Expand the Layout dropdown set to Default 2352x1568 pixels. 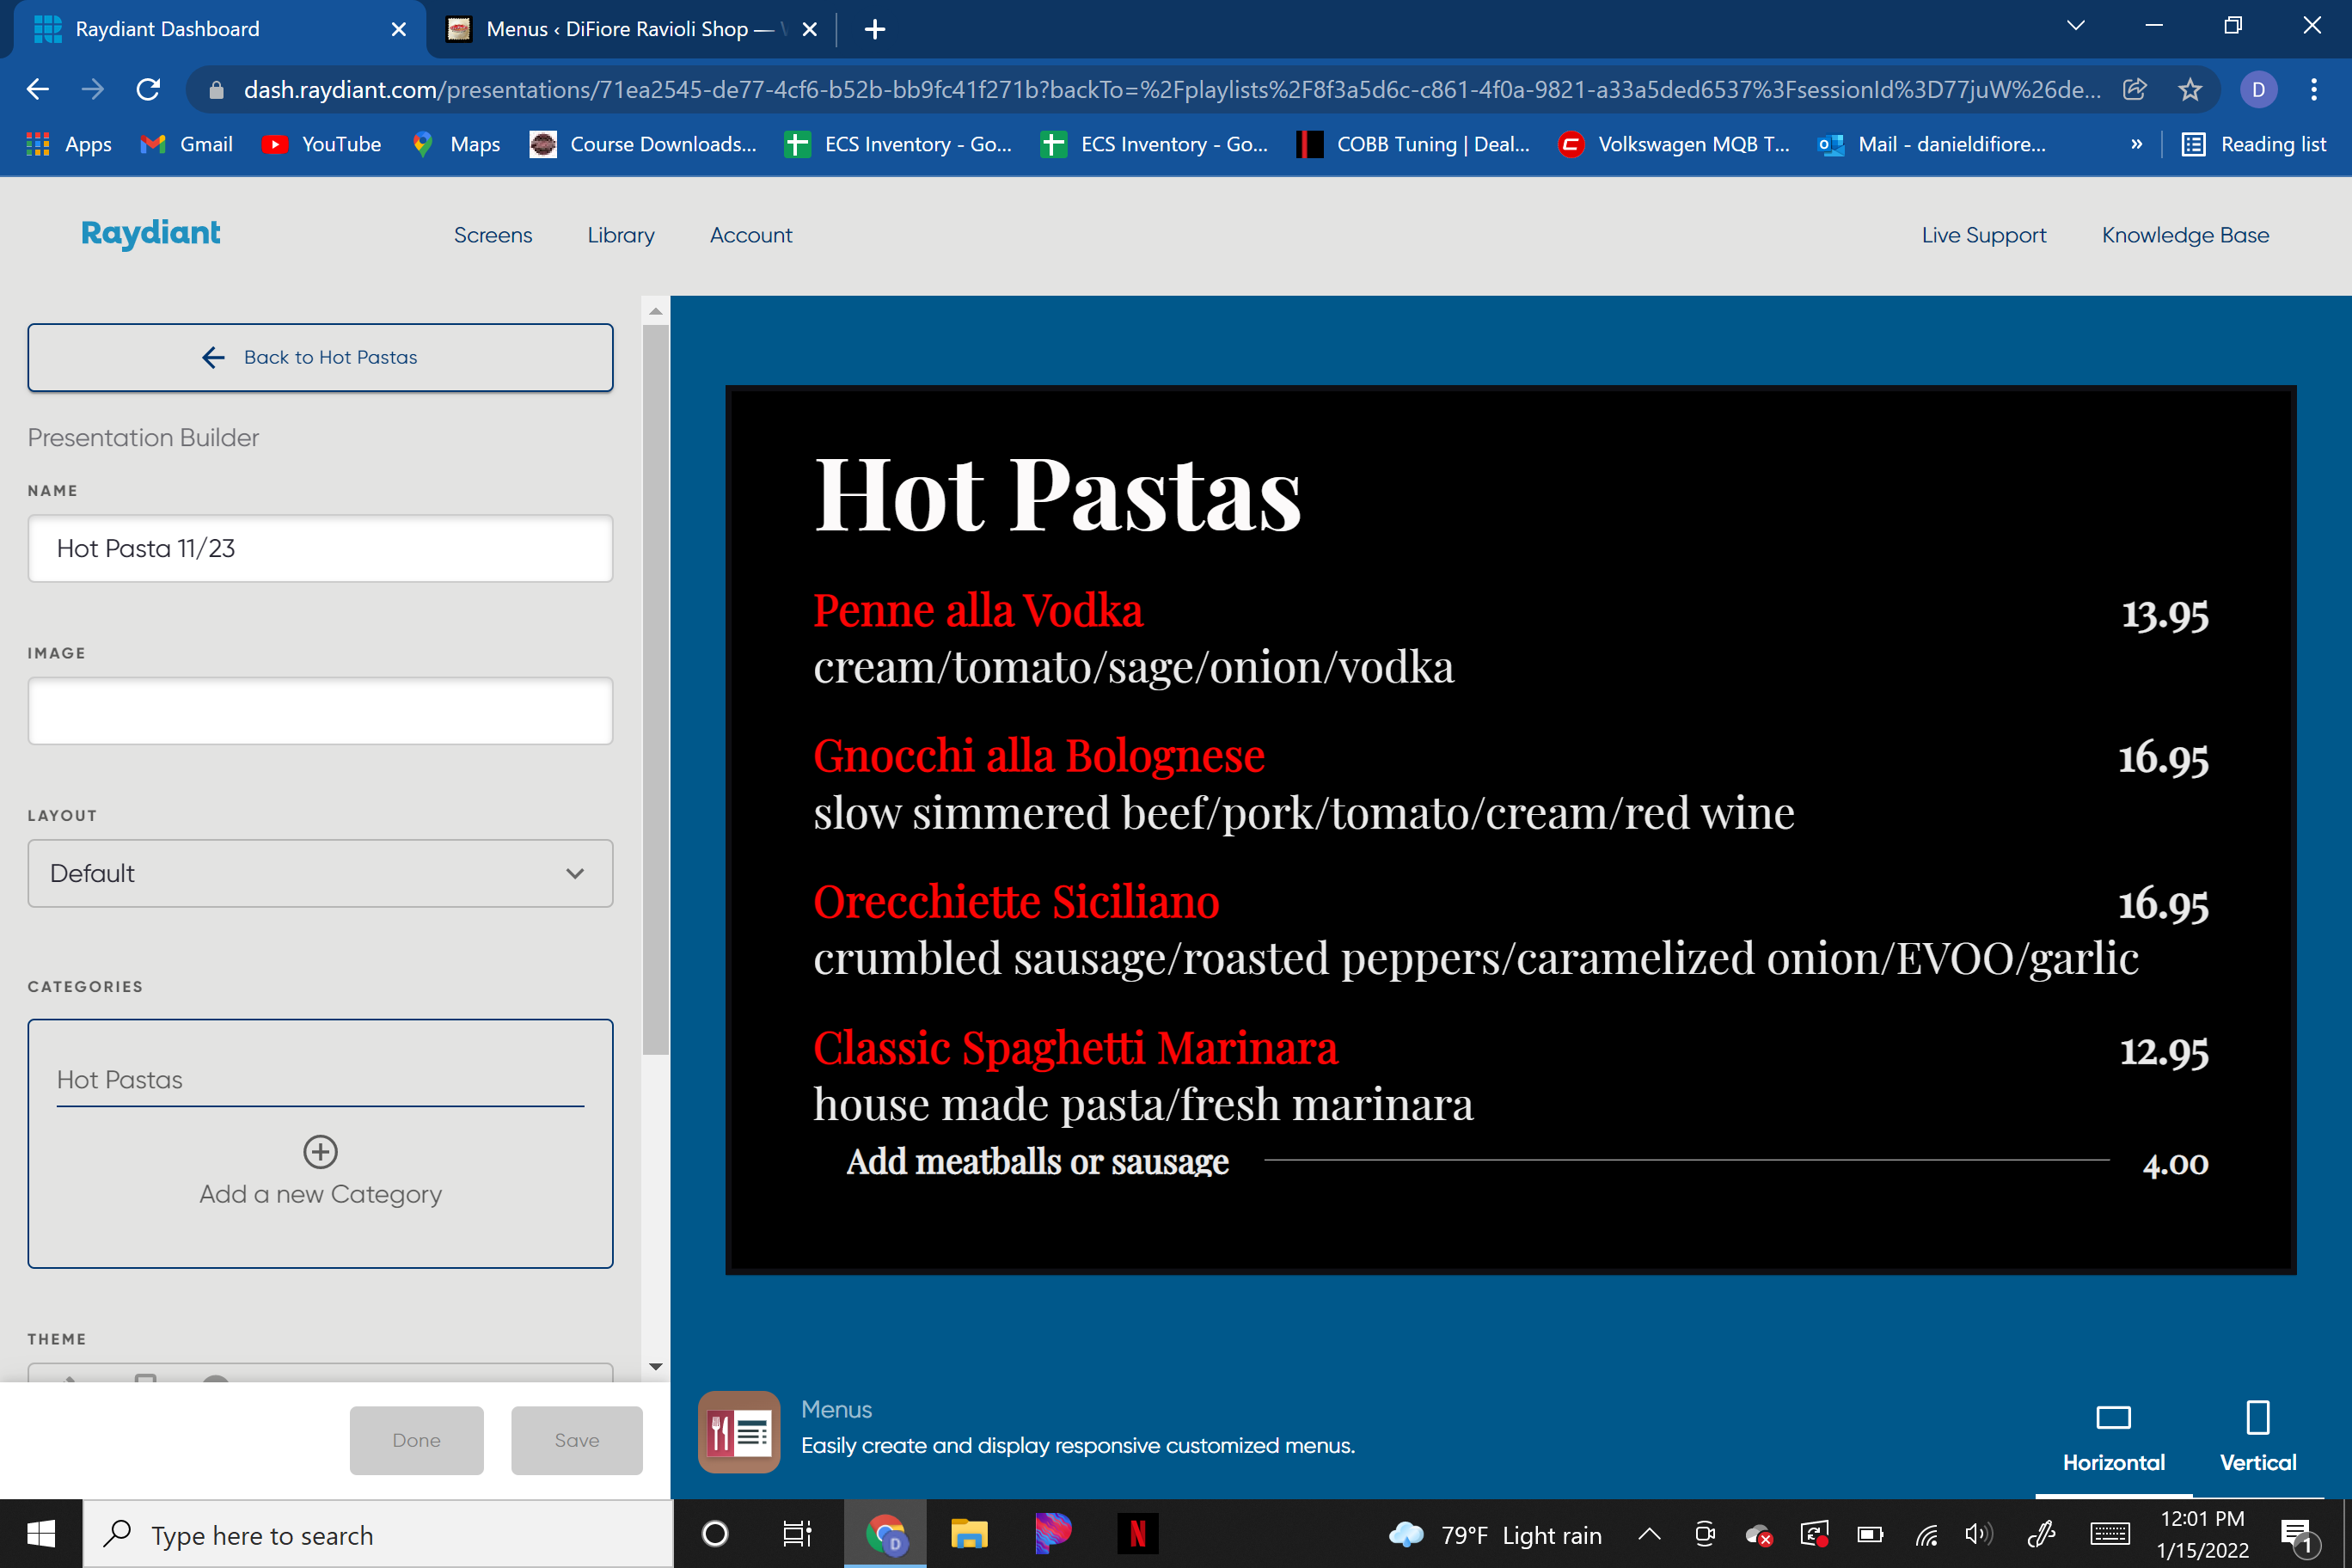(320, 873)
